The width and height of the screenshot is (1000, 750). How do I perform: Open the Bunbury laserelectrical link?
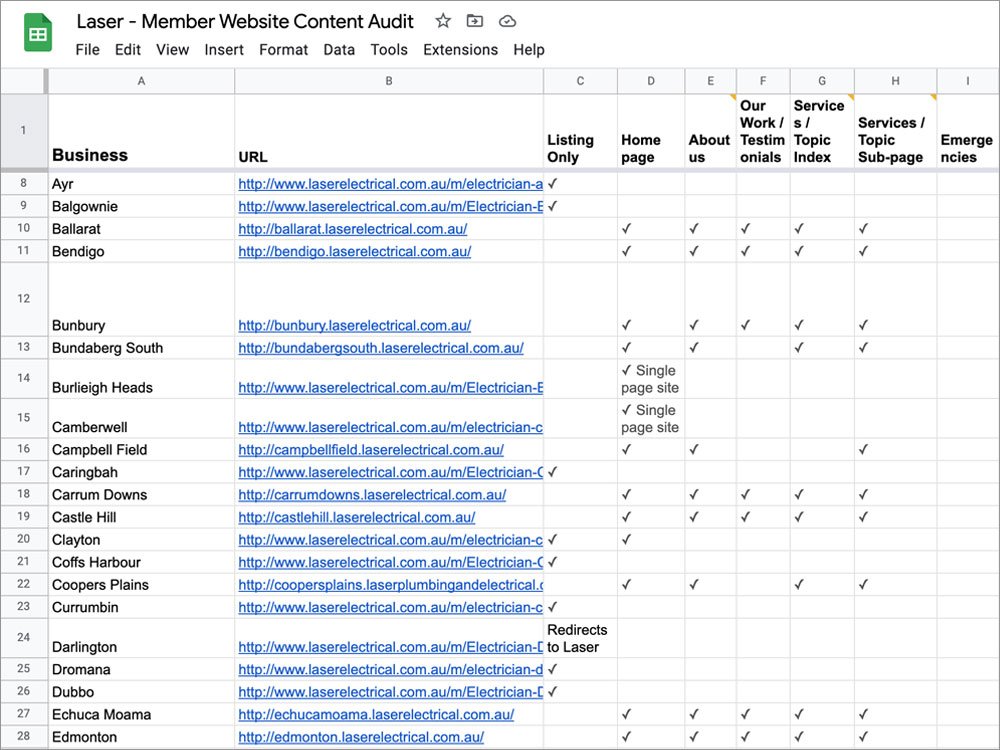tap(355, 325)
